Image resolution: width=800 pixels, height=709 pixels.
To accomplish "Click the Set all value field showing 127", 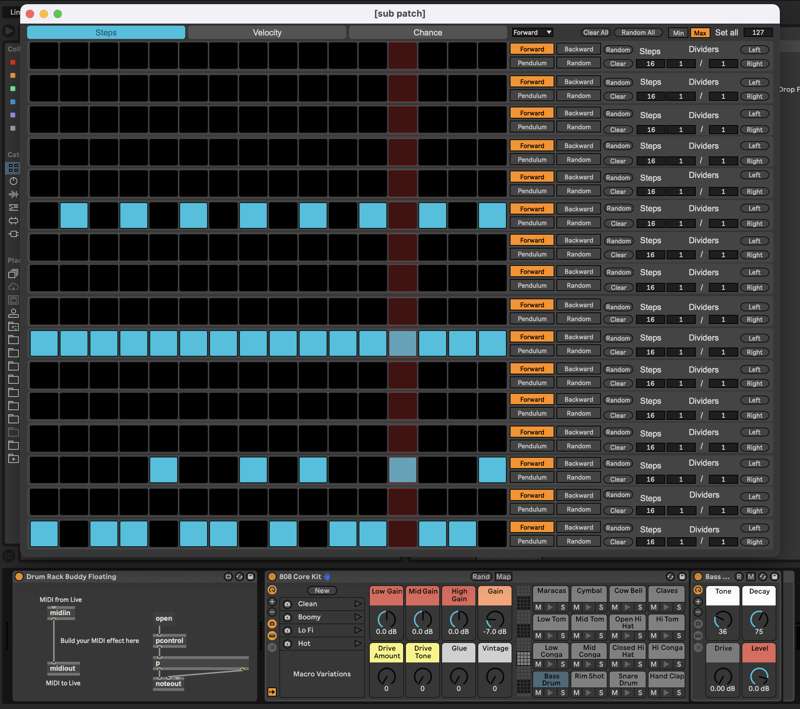I will pyautogui.click(x=758, y=33).
